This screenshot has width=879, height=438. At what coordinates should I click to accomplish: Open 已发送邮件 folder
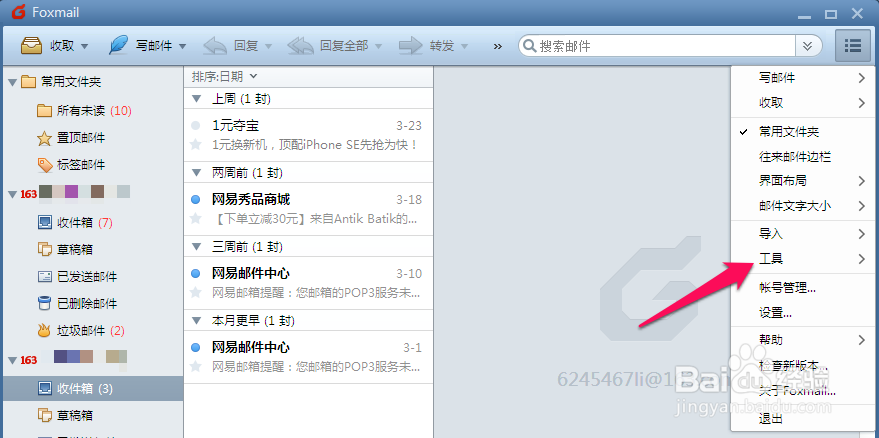pyautogui.click(x=77, y=276)
